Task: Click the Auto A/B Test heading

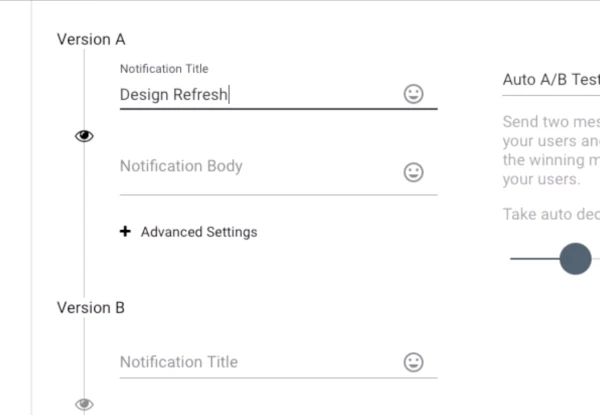Action: 550,79
